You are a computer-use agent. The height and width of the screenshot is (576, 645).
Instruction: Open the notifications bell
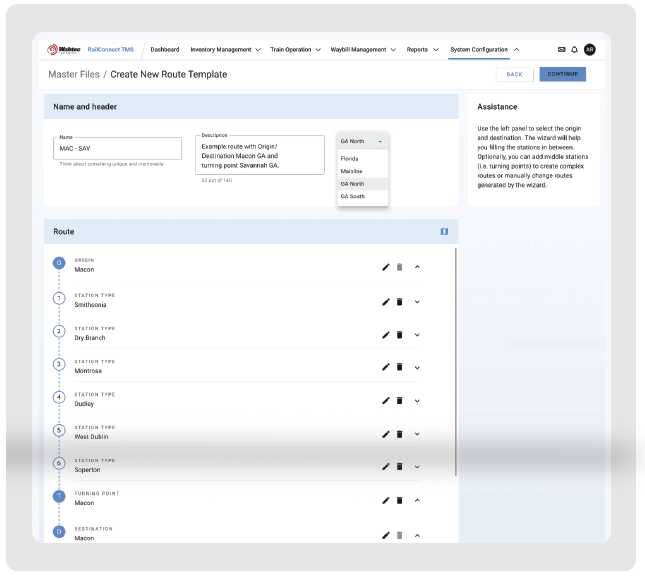575,49
